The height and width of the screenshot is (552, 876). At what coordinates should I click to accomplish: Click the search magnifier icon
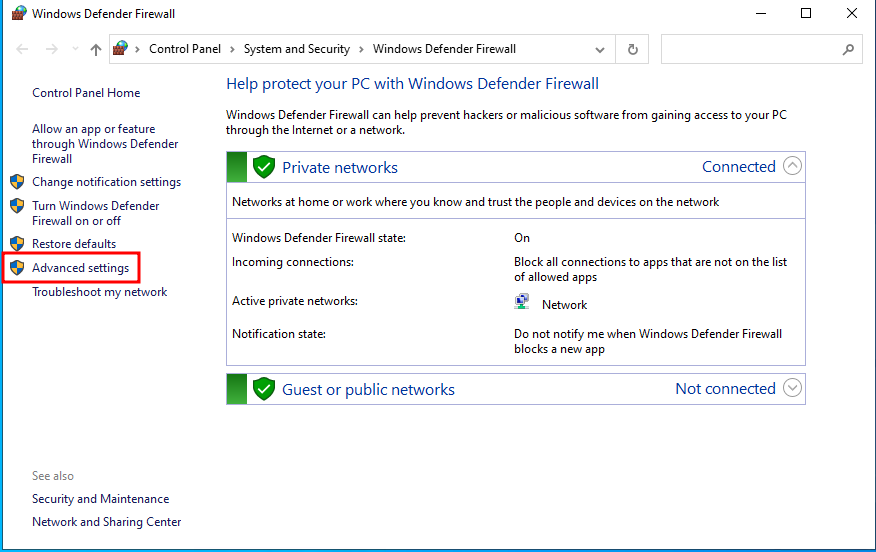pyautogui.click(x=848, y=49)
